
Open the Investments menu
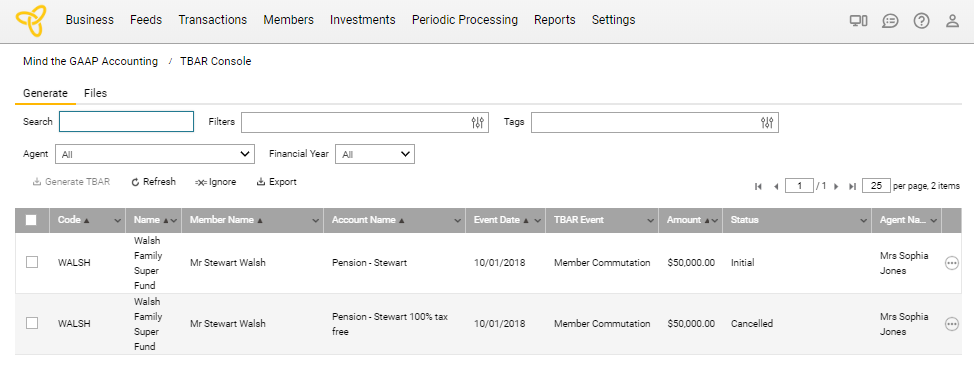pos(363,20)
